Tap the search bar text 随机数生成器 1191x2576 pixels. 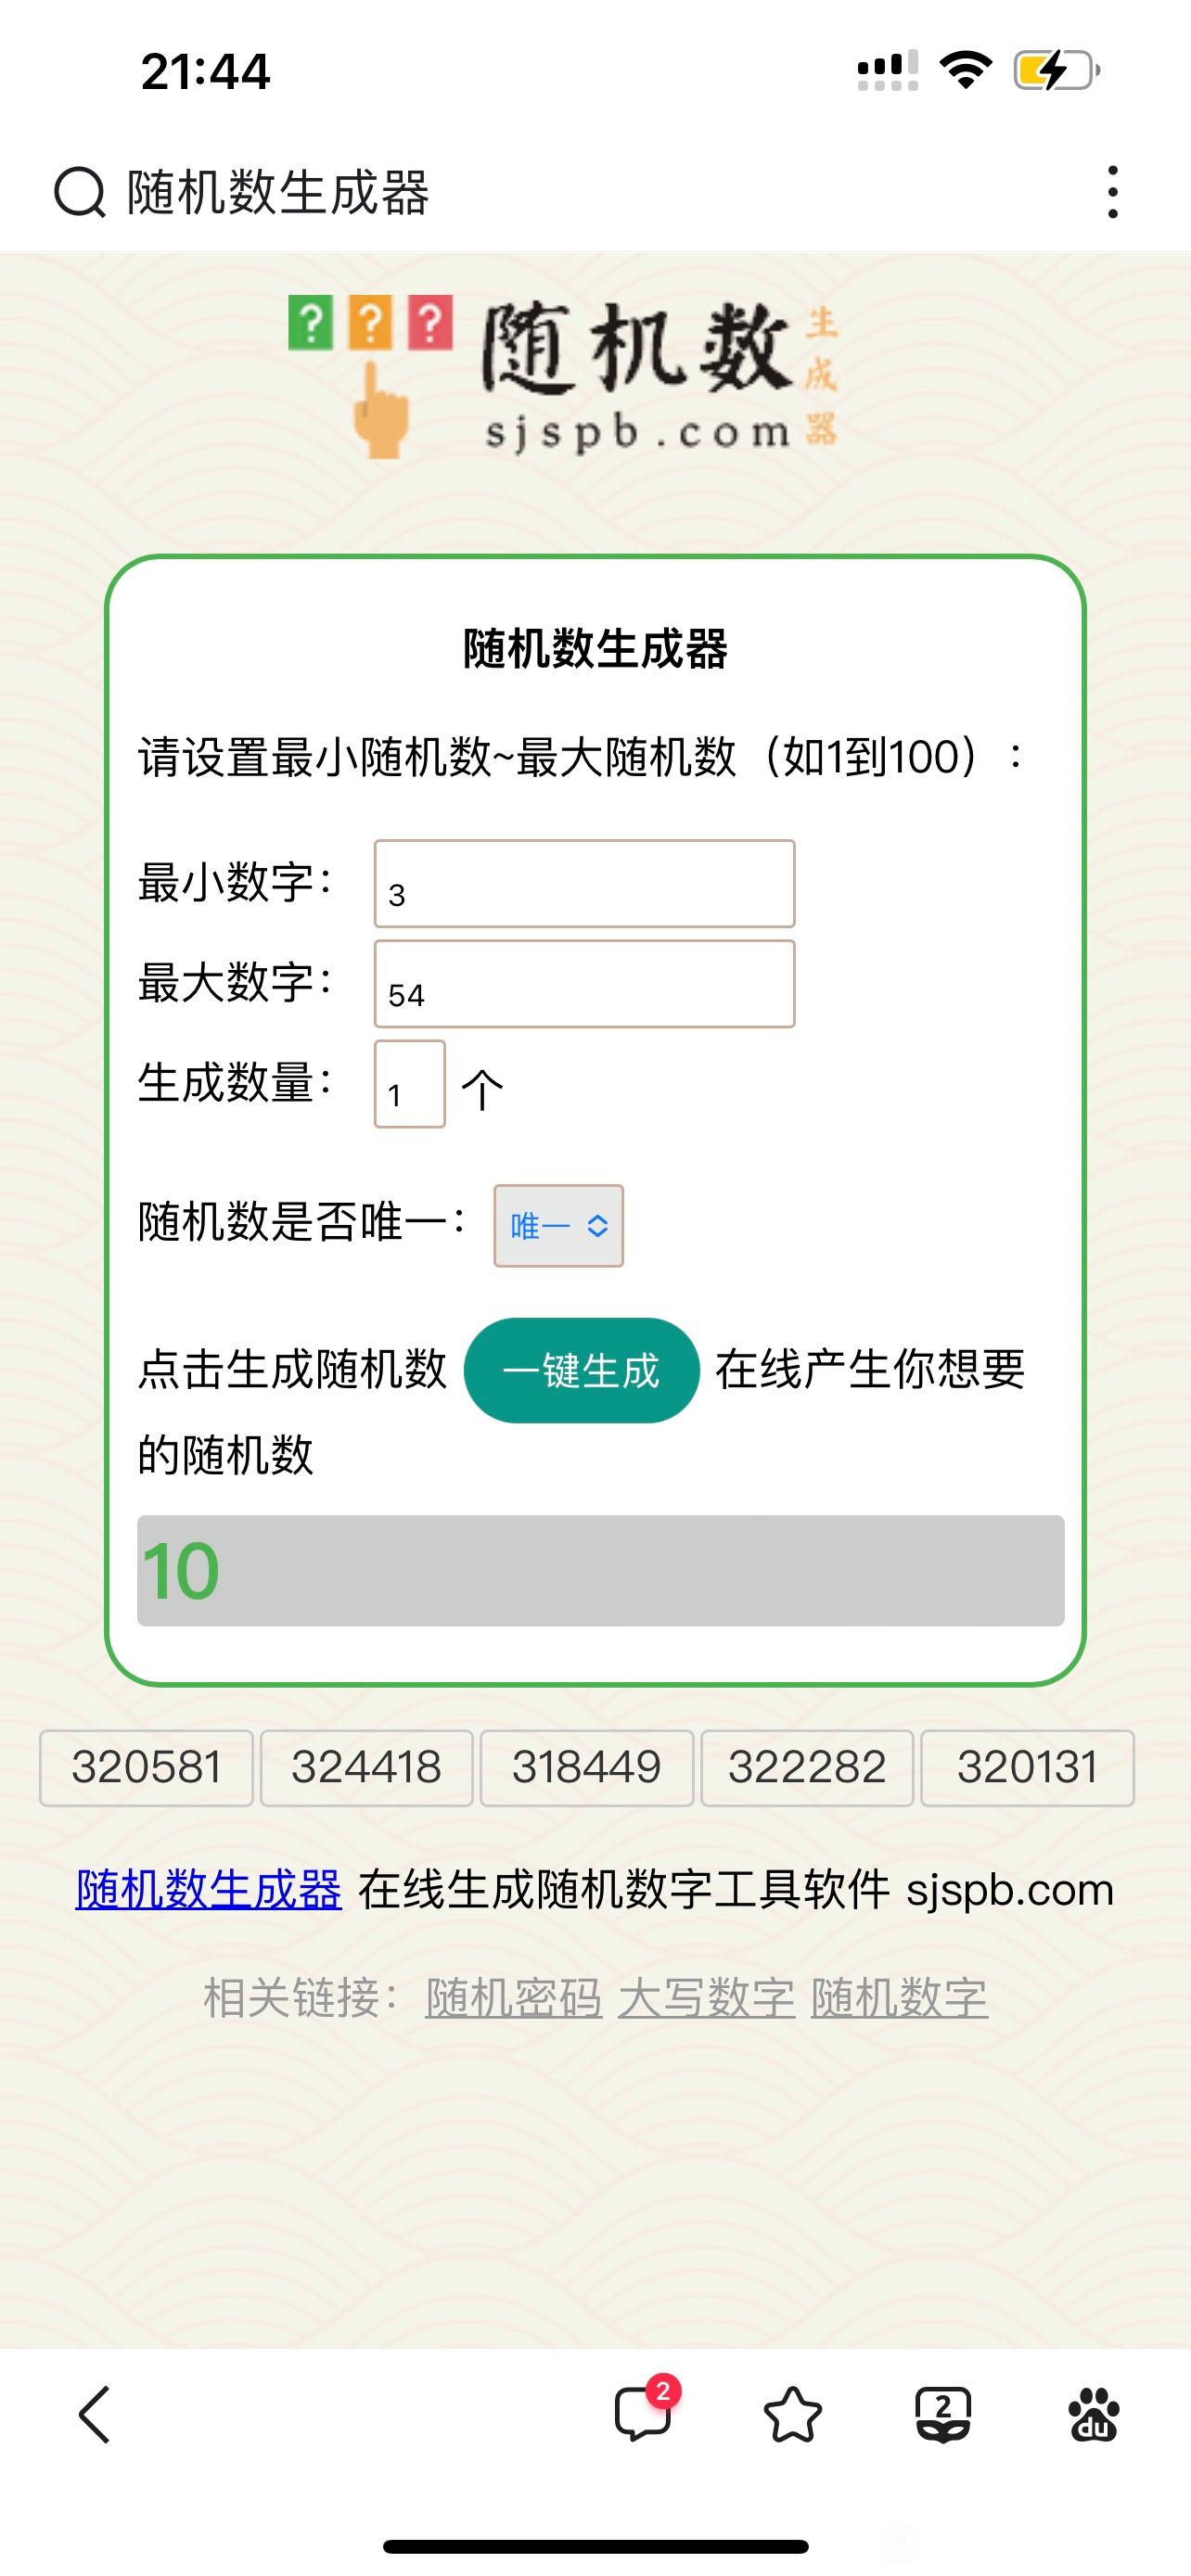[x=278, y=192]
